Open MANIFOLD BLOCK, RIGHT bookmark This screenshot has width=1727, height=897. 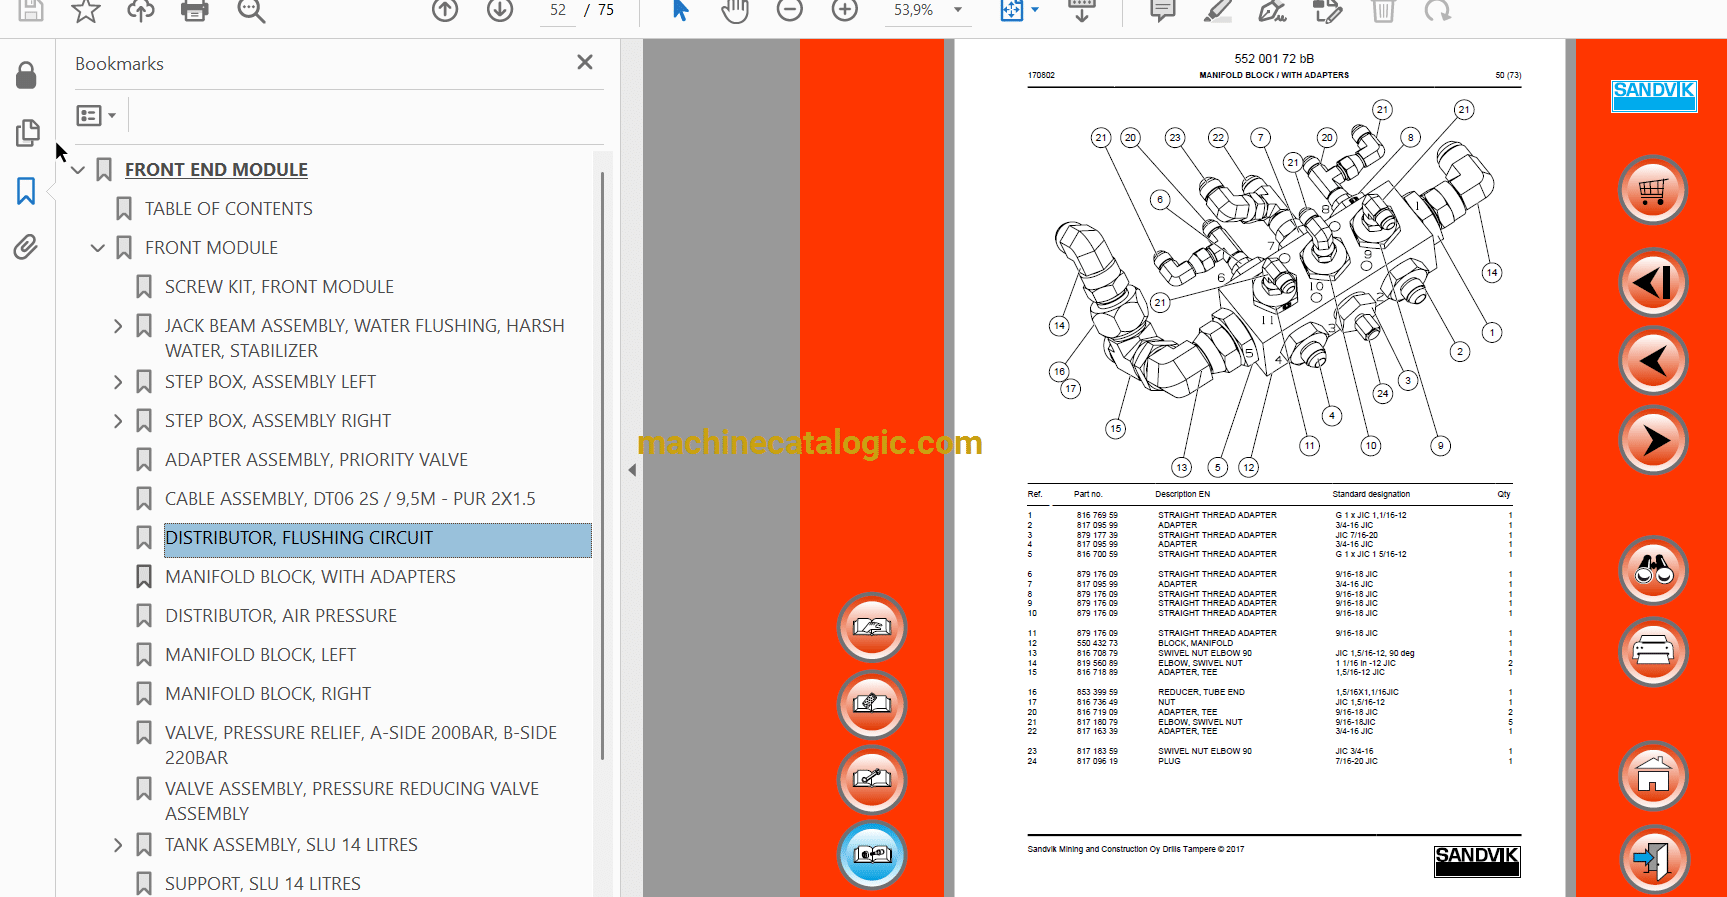[268, 694]
